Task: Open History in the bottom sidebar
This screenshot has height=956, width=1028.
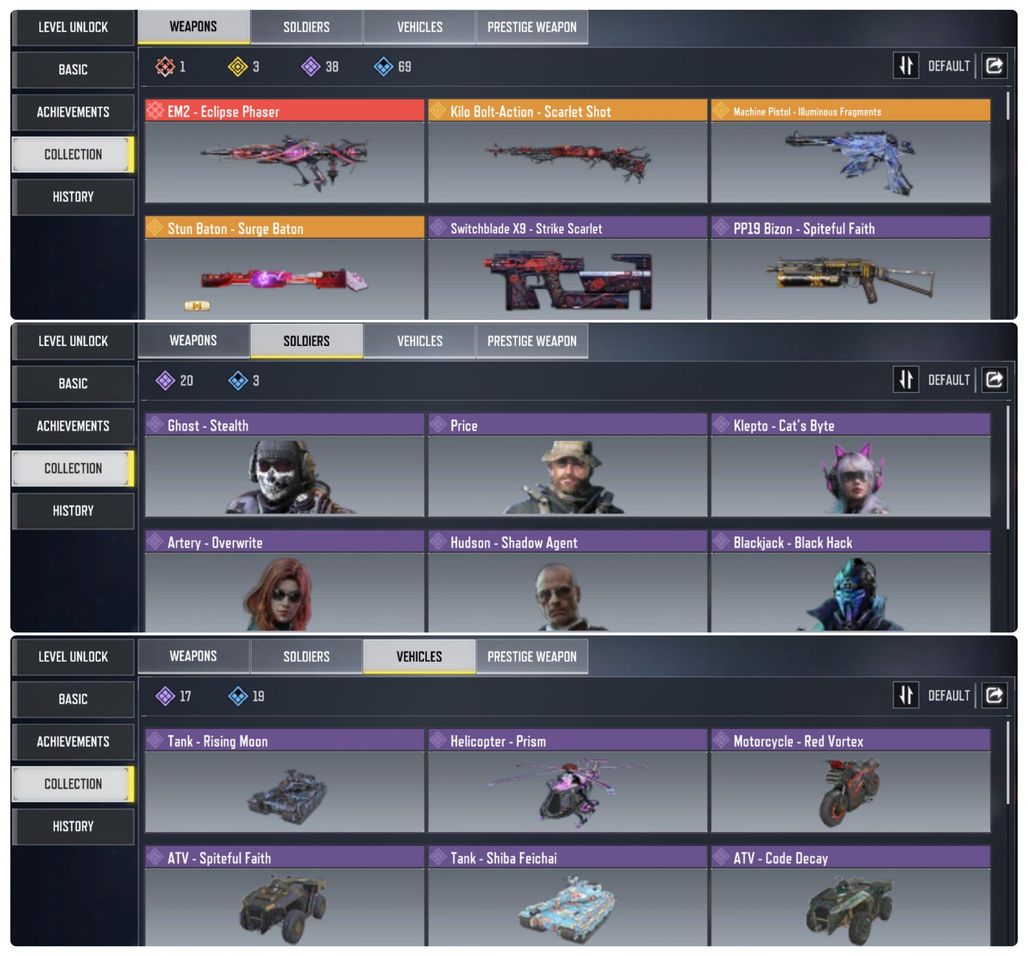Action: 73,826
